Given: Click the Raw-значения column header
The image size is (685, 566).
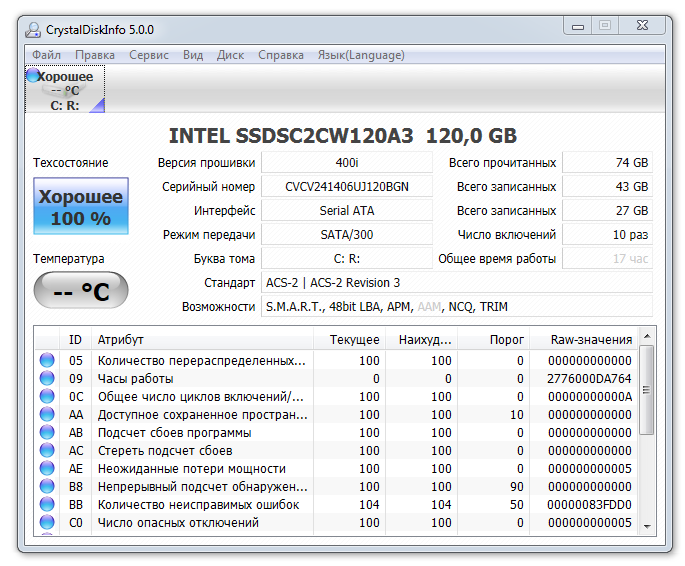Looking at the screenshot, I should coord(591,339).
